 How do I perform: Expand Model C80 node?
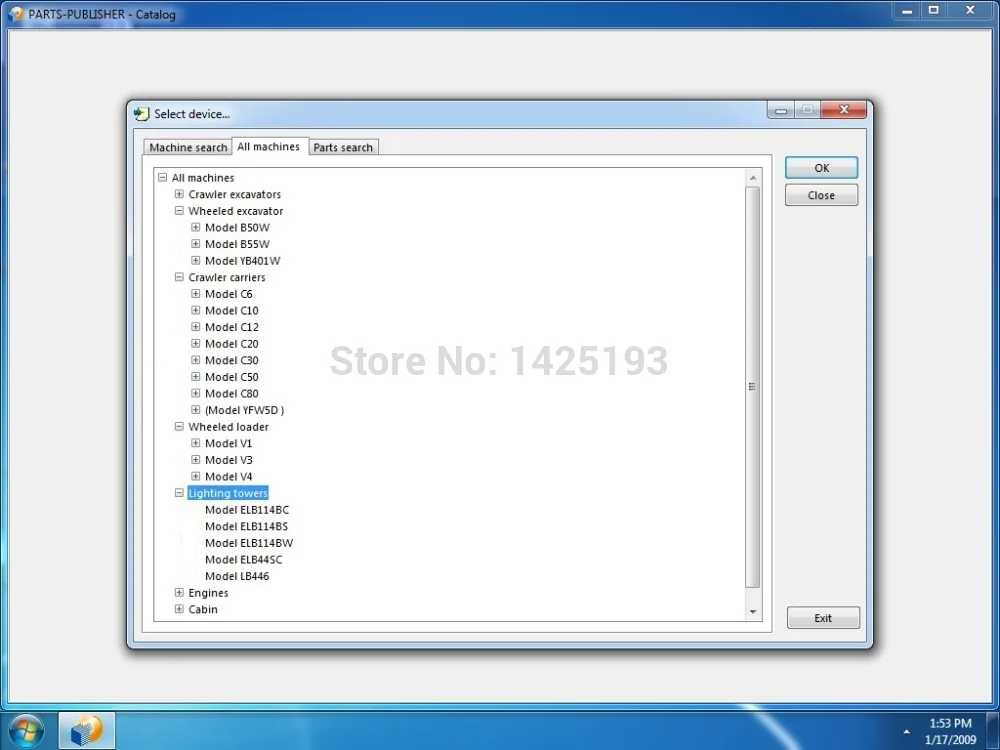point(196,393)
